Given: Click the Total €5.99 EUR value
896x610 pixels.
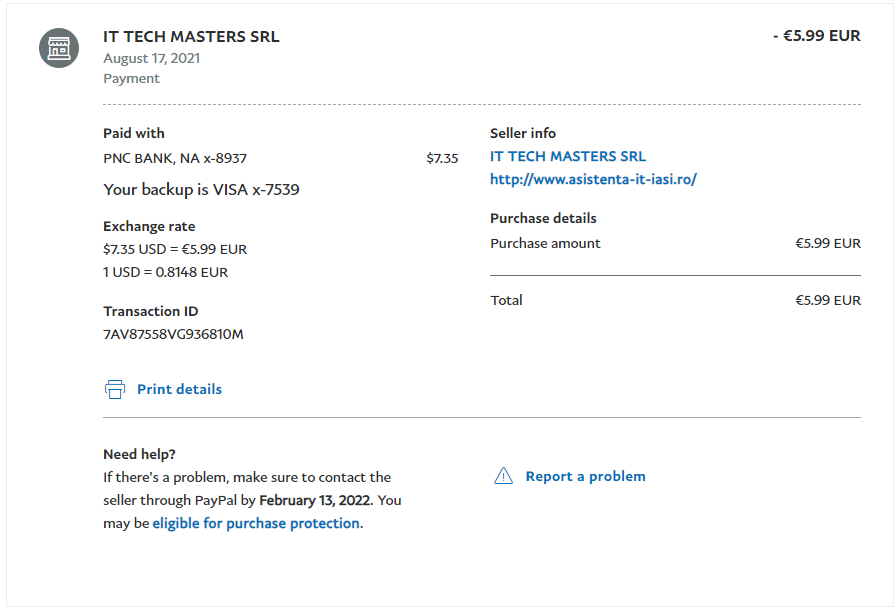Looking at the screenshot, I should pos(827,300).
